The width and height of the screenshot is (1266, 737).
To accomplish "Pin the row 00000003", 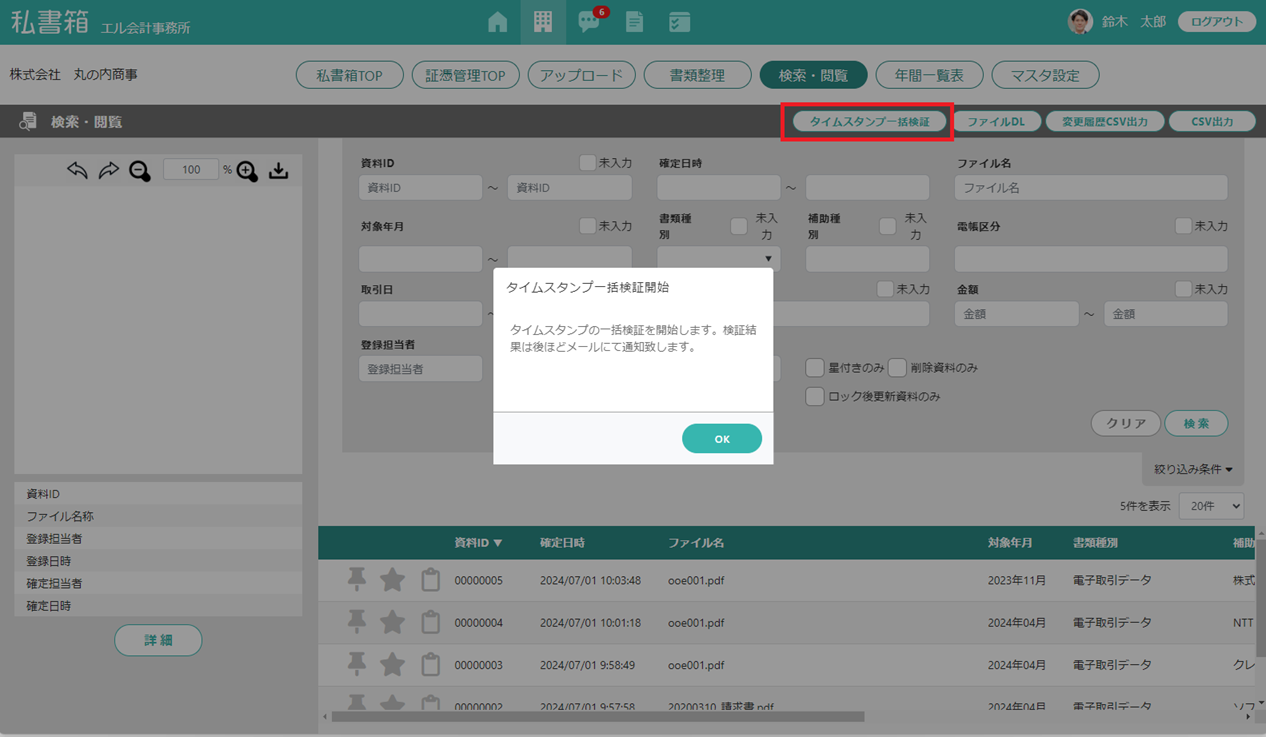I will click(356, 664).
